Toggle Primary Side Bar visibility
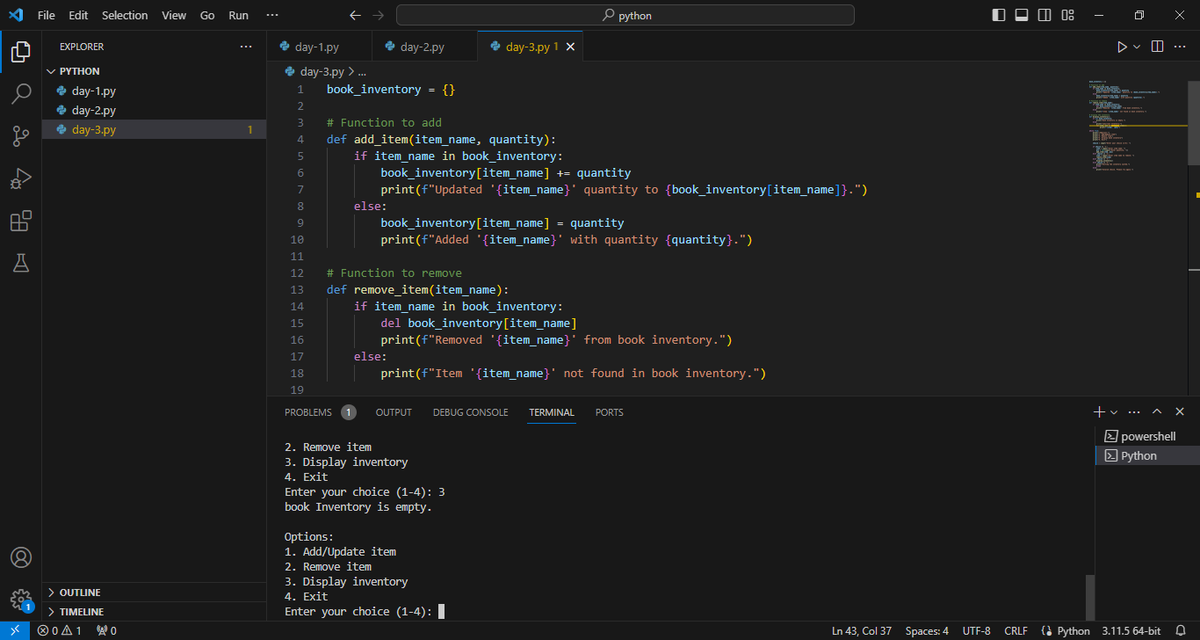1200x640 pixels. 999,15
